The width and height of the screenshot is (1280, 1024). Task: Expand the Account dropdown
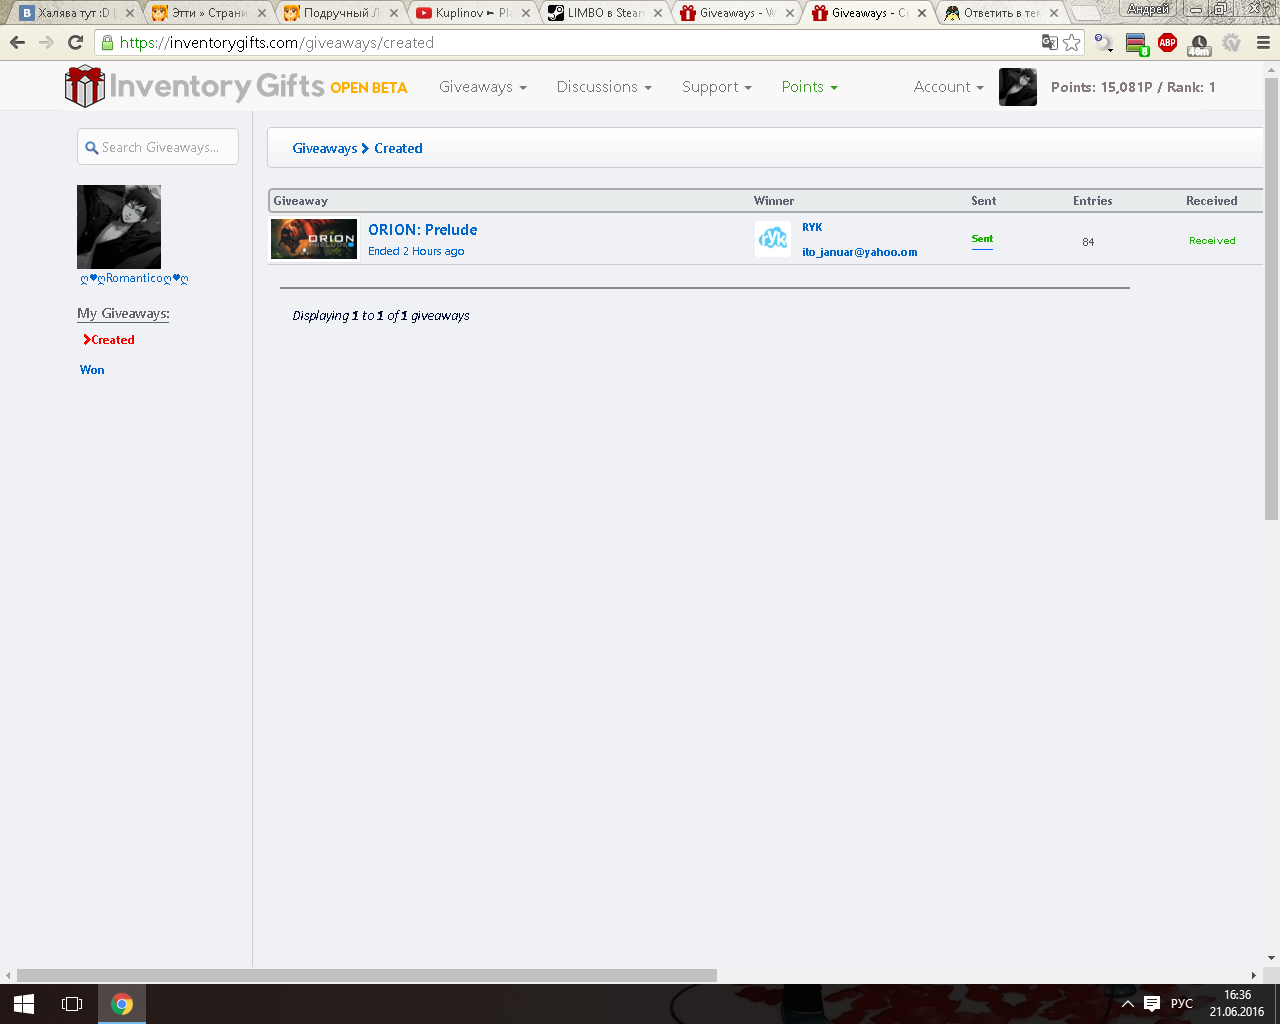click(949, 87)
